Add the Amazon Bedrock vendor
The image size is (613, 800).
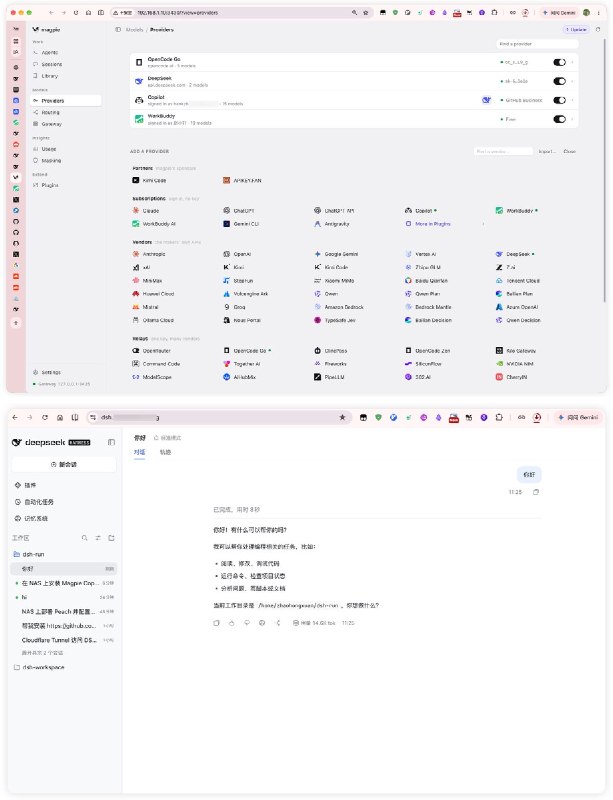[339, 307]
